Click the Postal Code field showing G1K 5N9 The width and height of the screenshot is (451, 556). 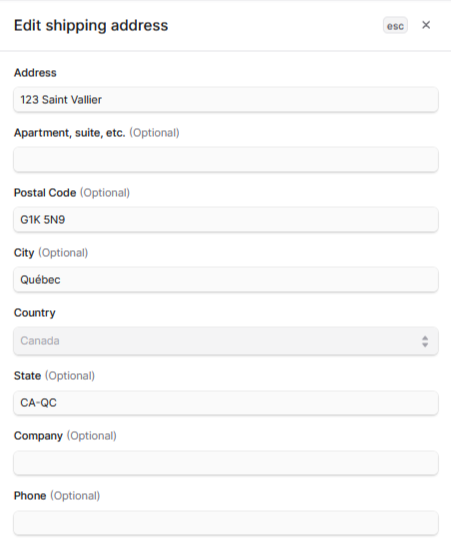(x=226, y=219)
